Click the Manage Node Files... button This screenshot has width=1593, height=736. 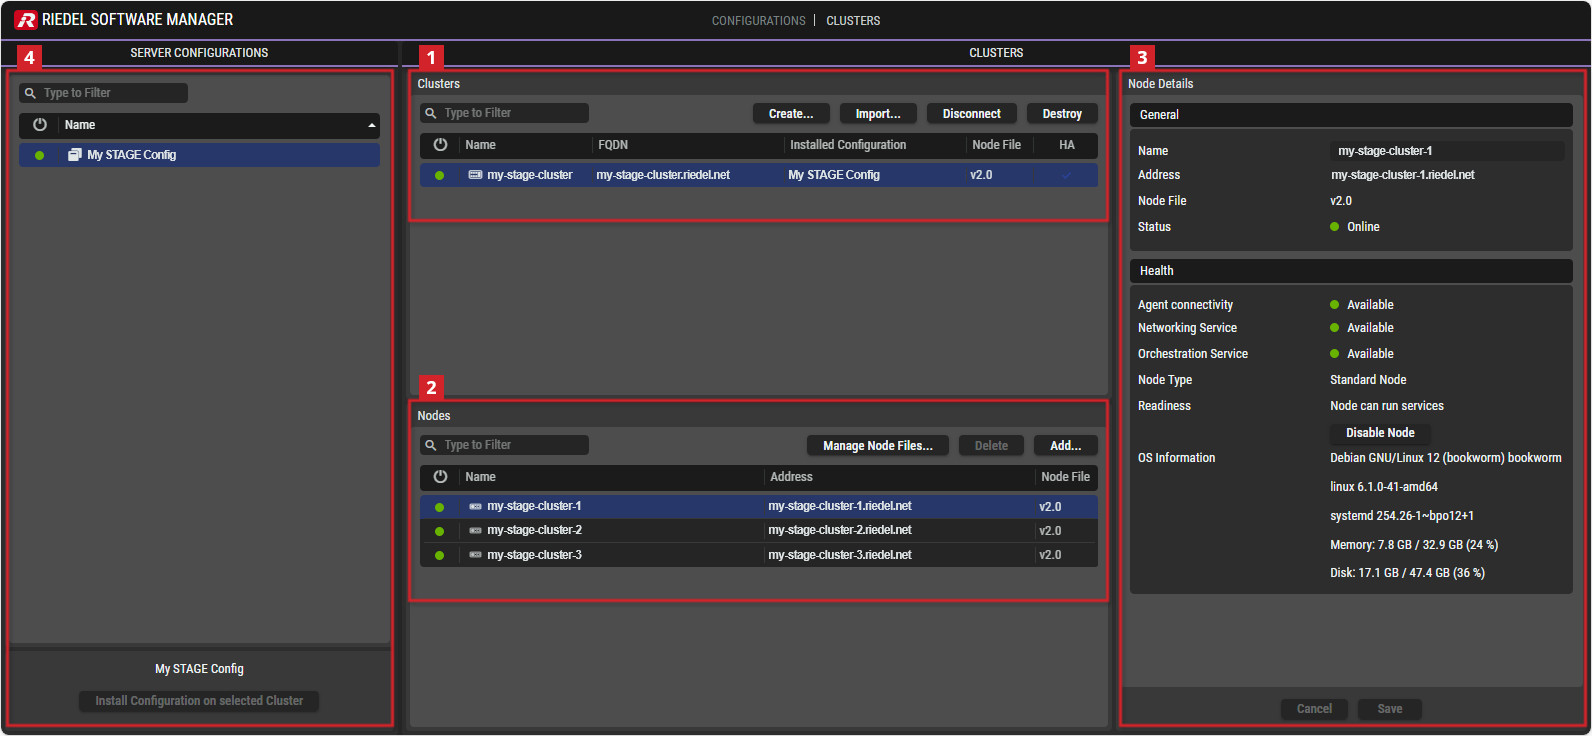[x=878, y=446]
